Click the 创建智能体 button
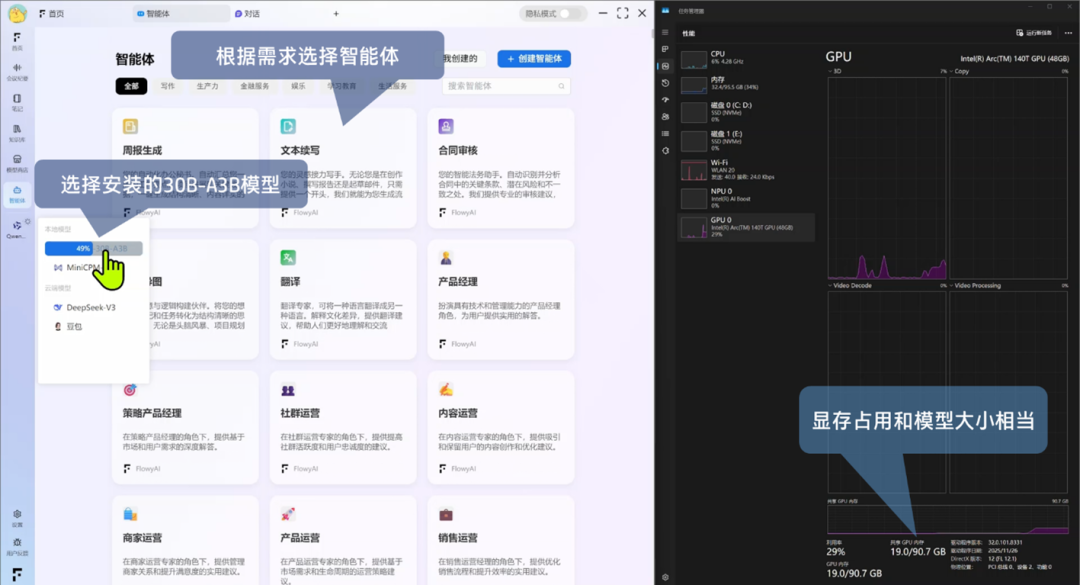1080x585 pixels. click(x=534, y=59)
